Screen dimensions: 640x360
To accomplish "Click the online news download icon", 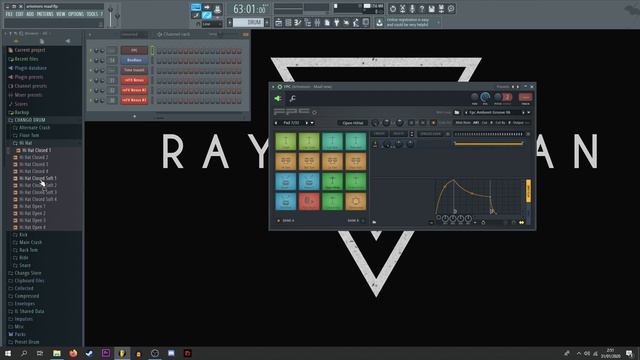I will 380,22.
